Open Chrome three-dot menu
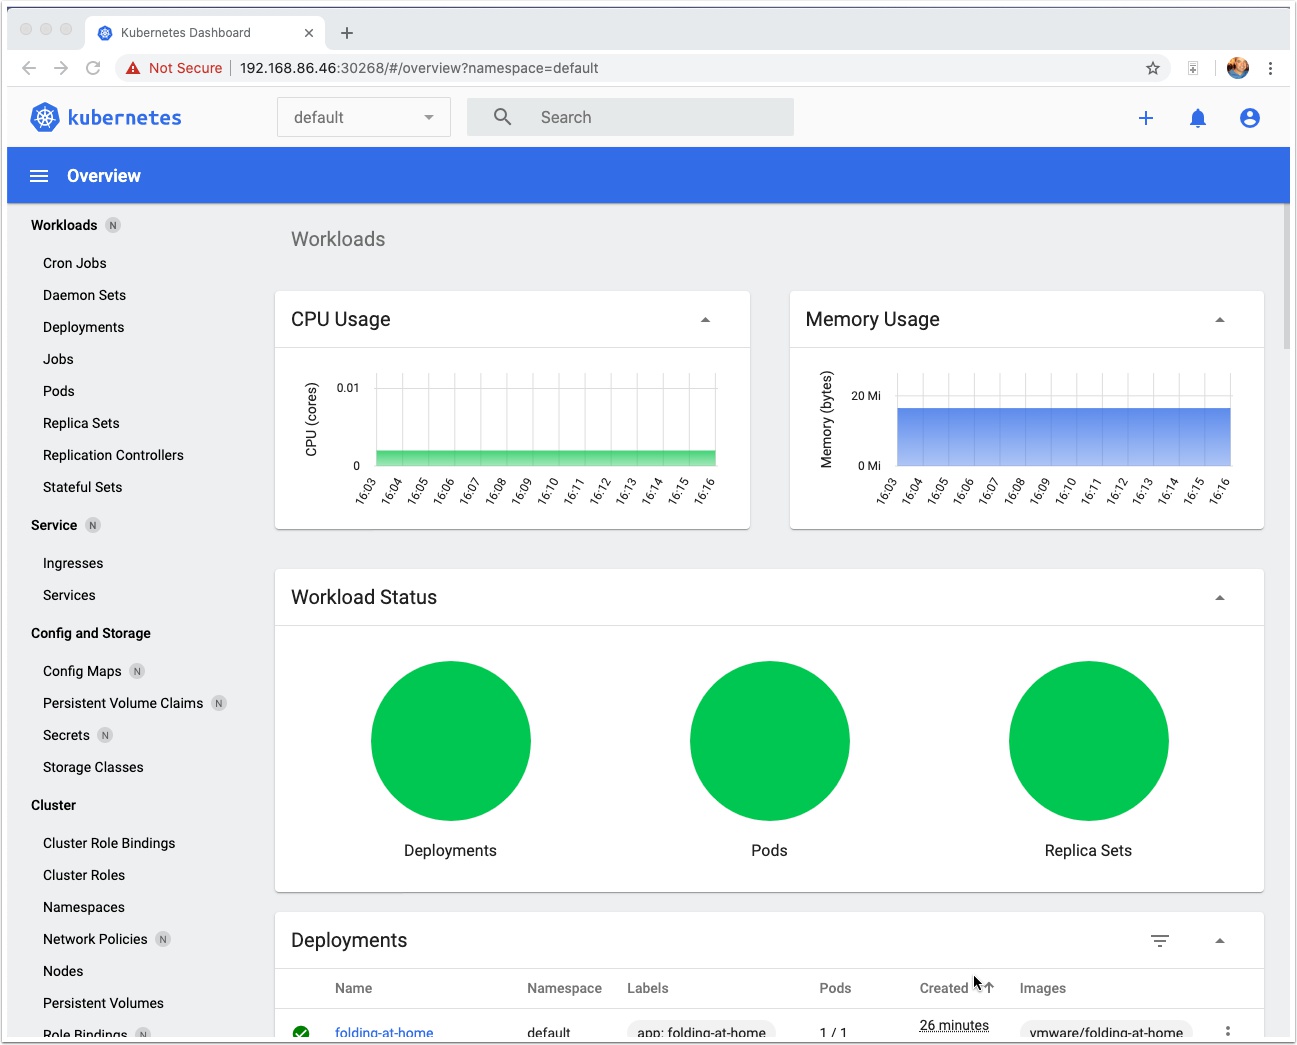Image resolution: width=1297 pixels, height=1045 pixels. click(1270, 68)
